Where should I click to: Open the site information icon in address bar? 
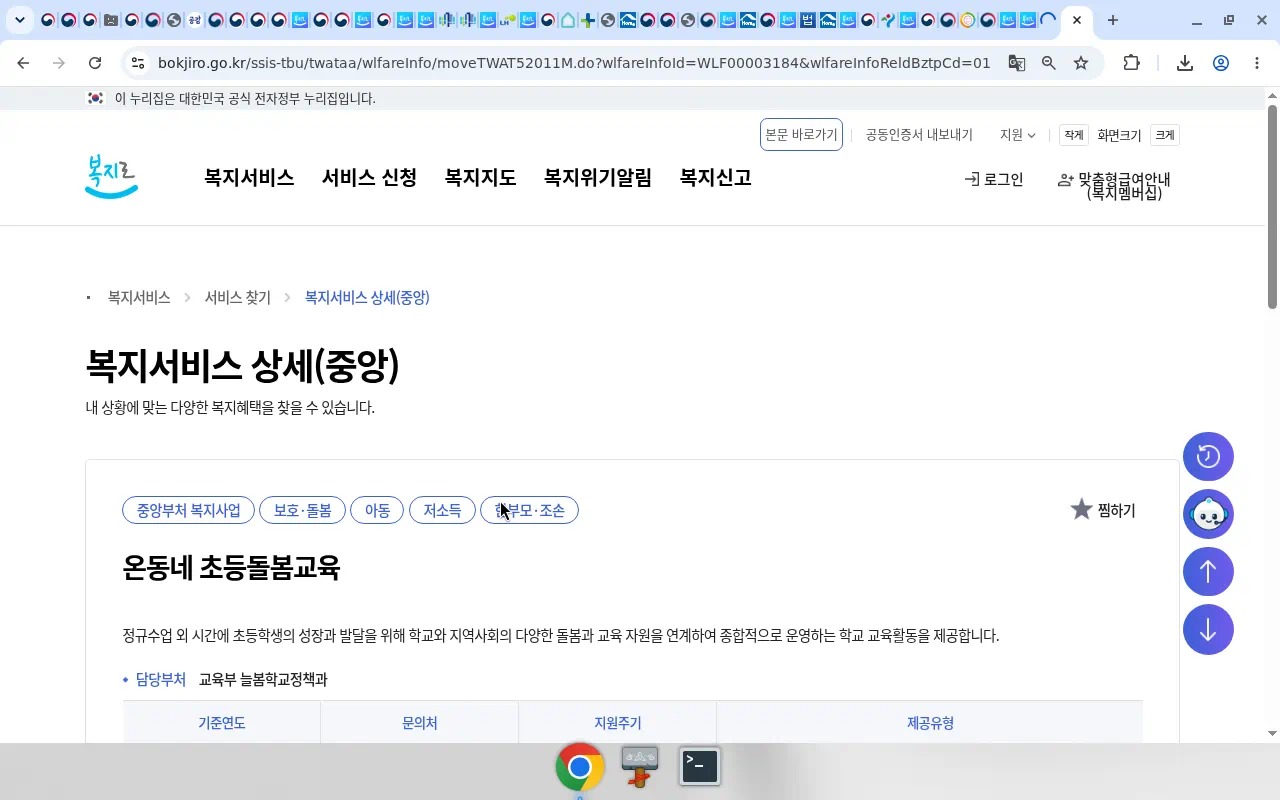click(138, 63)
